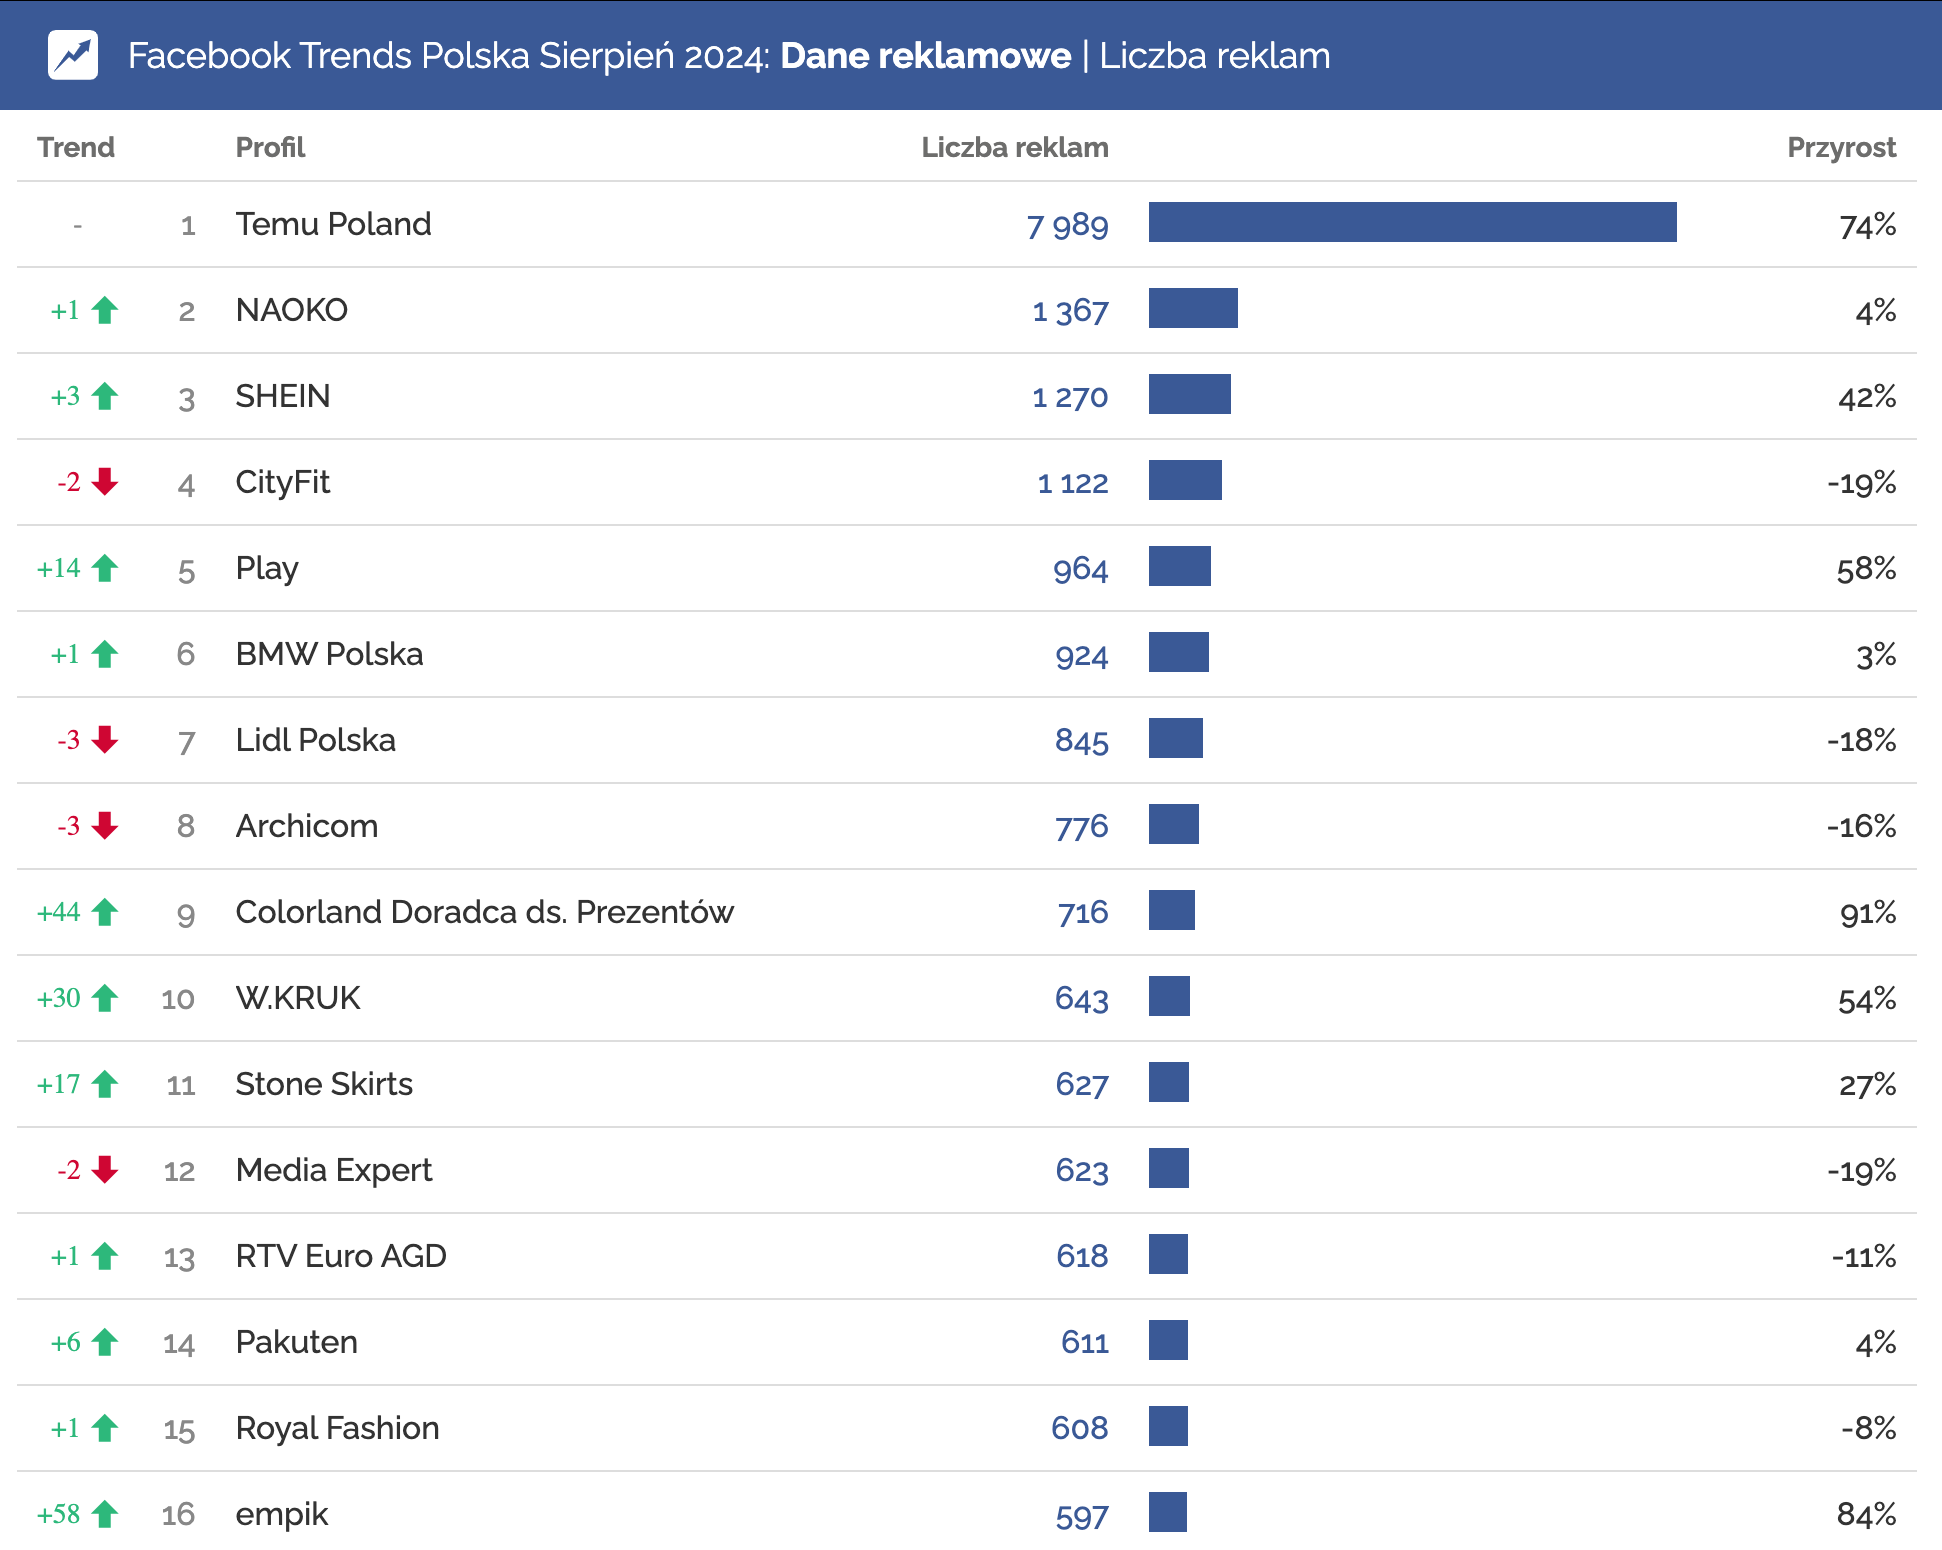Click the ad count value 964
Image resolution: width=1942 pixels, height=1550 pixels.
point(1080,569)
